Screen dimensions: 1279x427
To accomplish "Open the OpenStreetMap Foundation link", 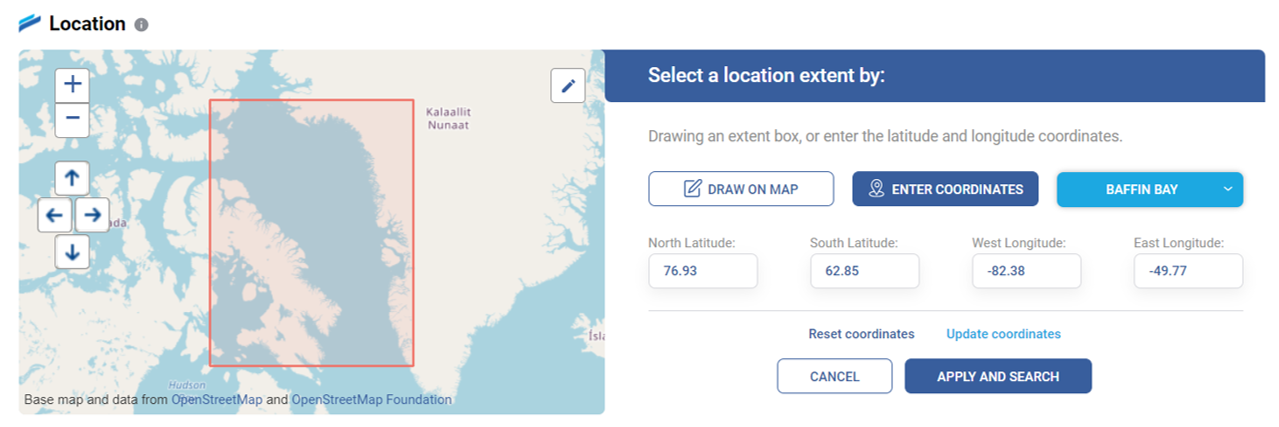I will tap(371, 400).
